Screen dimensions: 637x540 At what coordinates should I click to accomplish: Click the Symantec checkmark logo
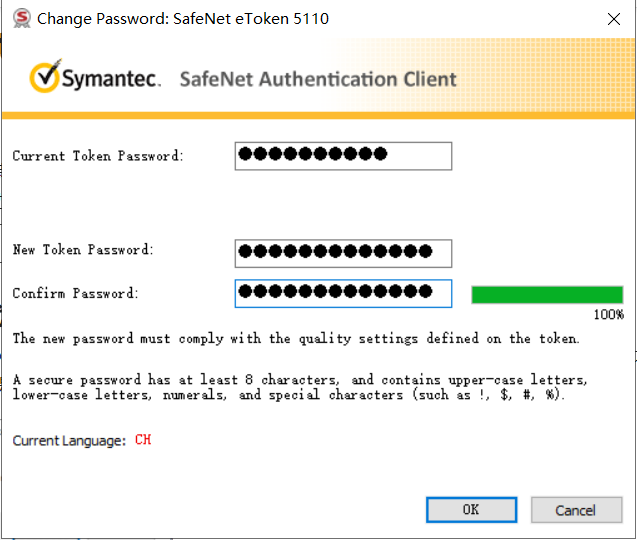(x=45, y=76)
